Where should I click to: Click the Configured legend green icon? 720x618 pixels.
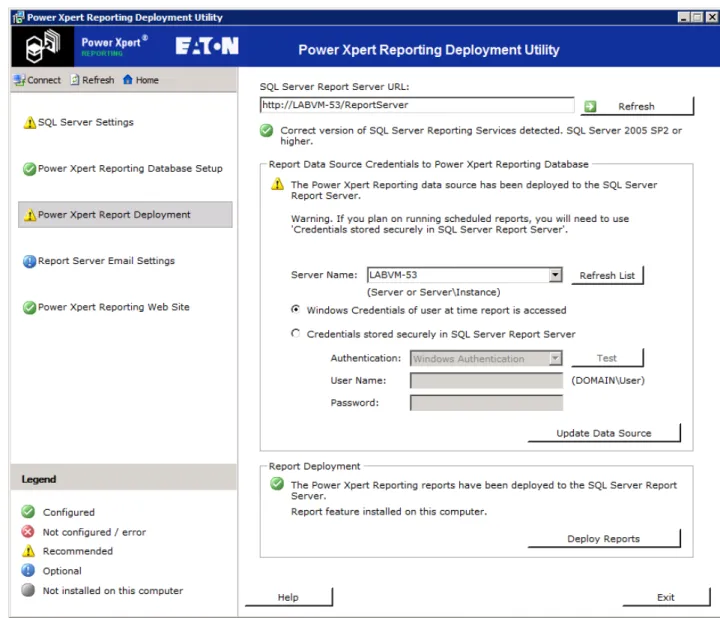pos(28,511)
